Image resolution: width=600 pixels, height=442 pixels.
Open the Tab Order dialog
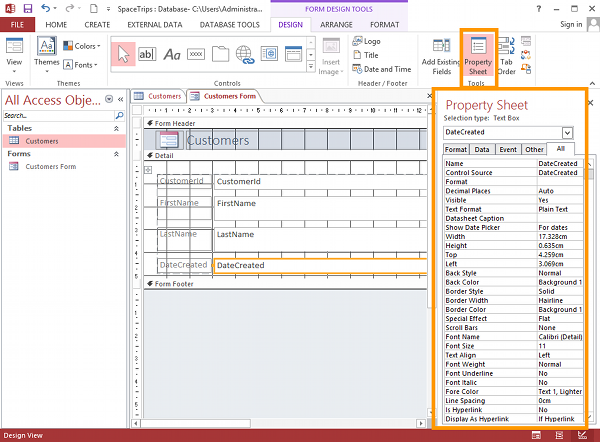tap(506, 56)
